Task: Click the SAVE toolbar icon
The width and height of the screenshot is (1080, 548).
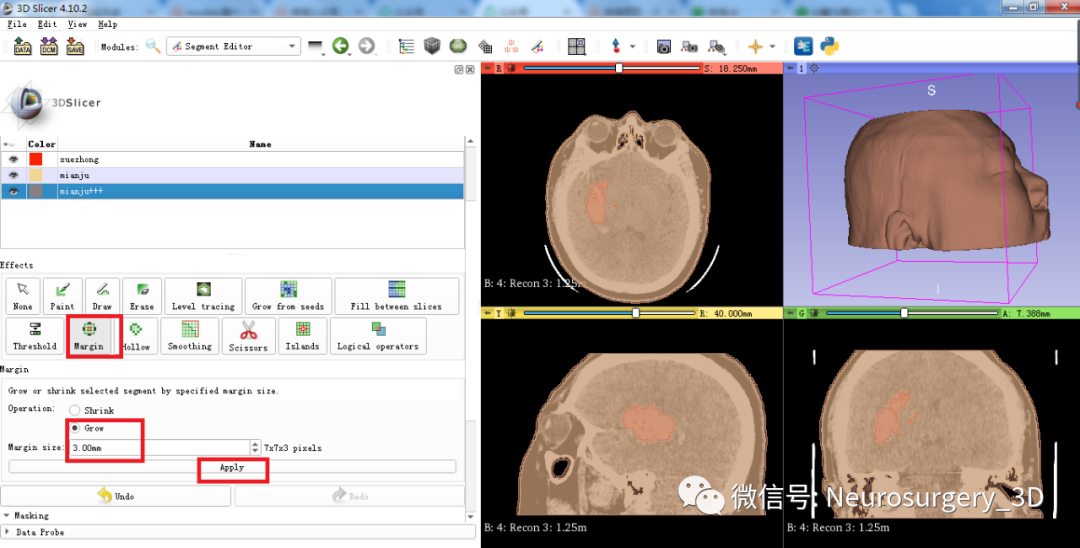Action: (x=75, y=47)
